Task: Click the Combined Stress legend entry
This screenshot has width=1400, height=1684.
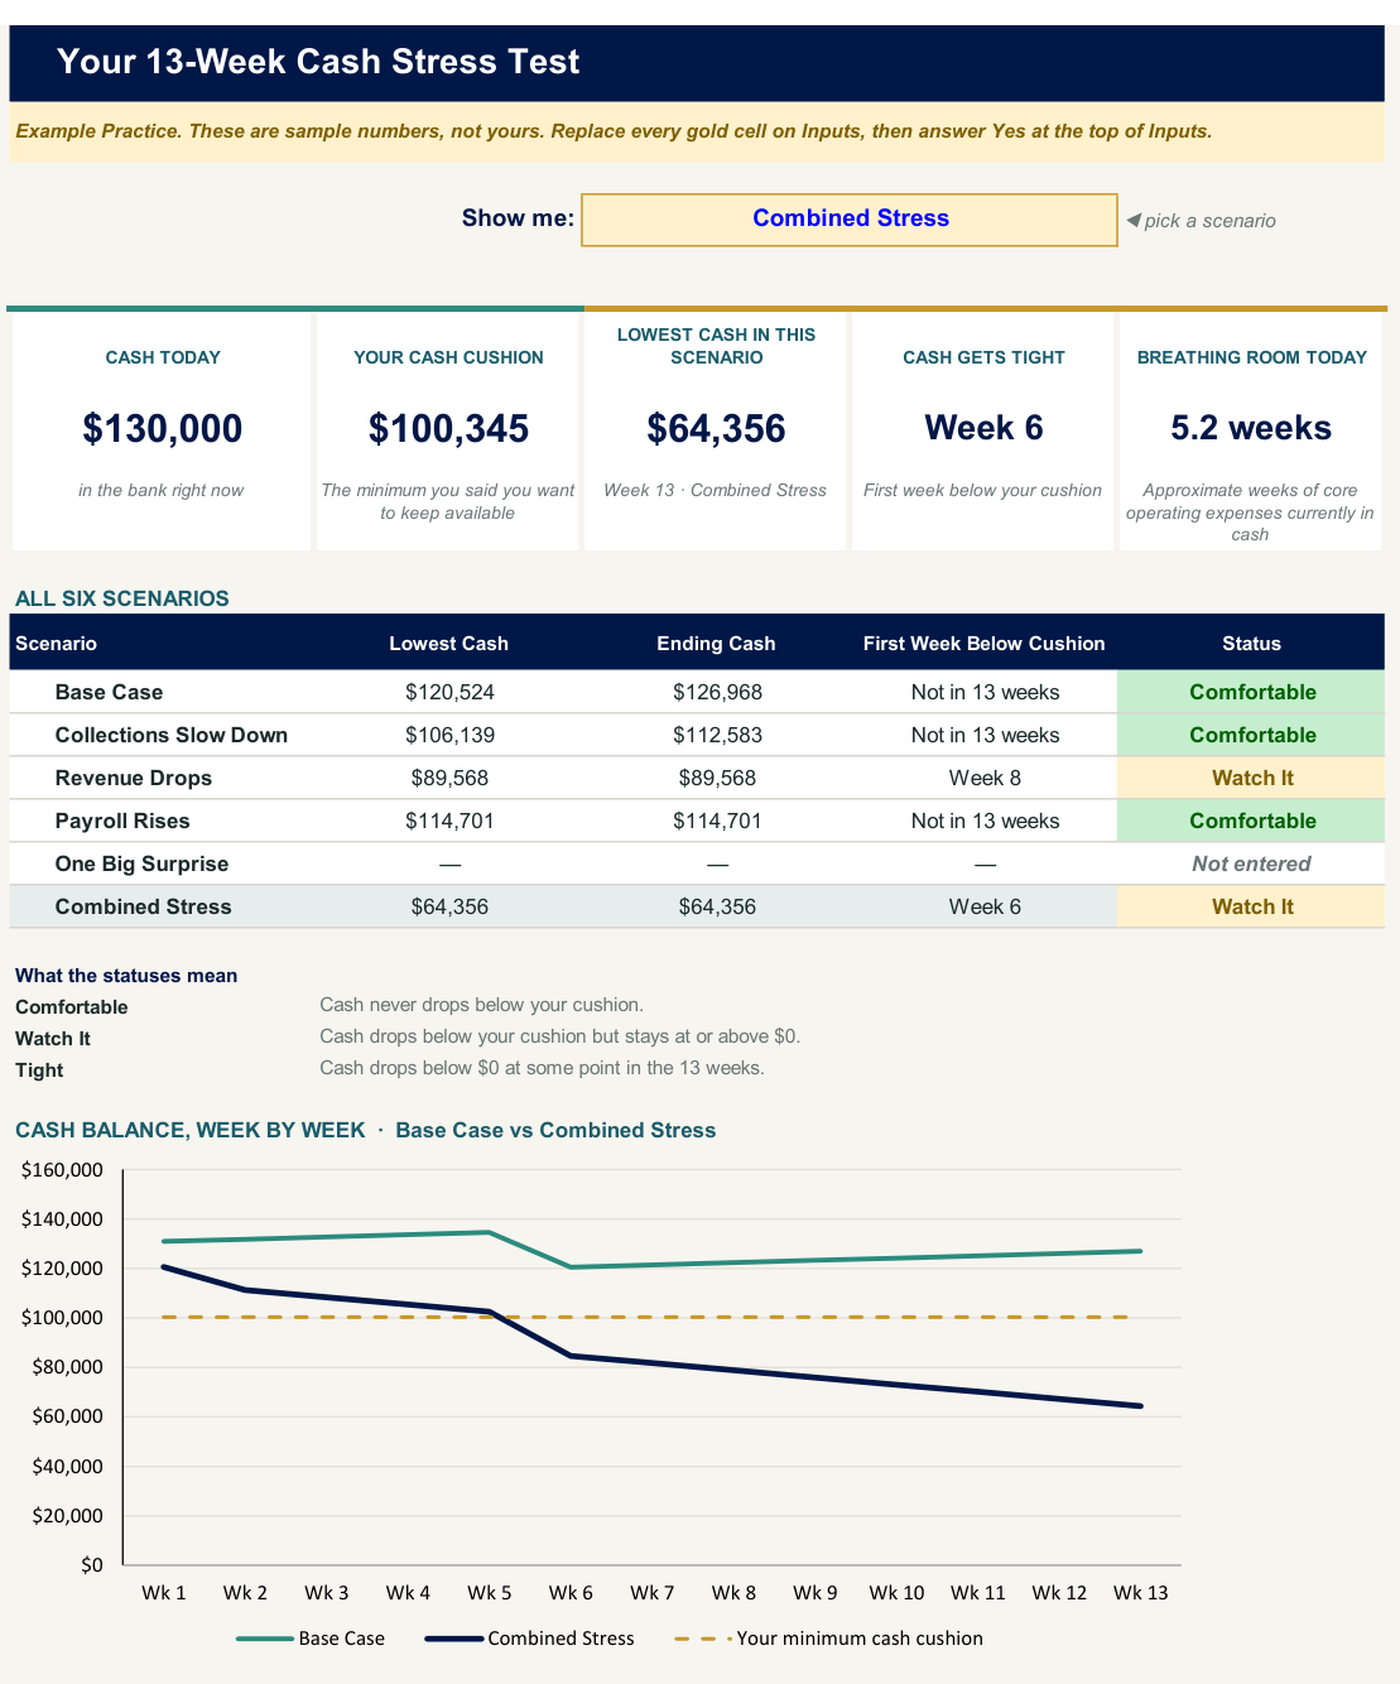Action: coord(530,1638)
